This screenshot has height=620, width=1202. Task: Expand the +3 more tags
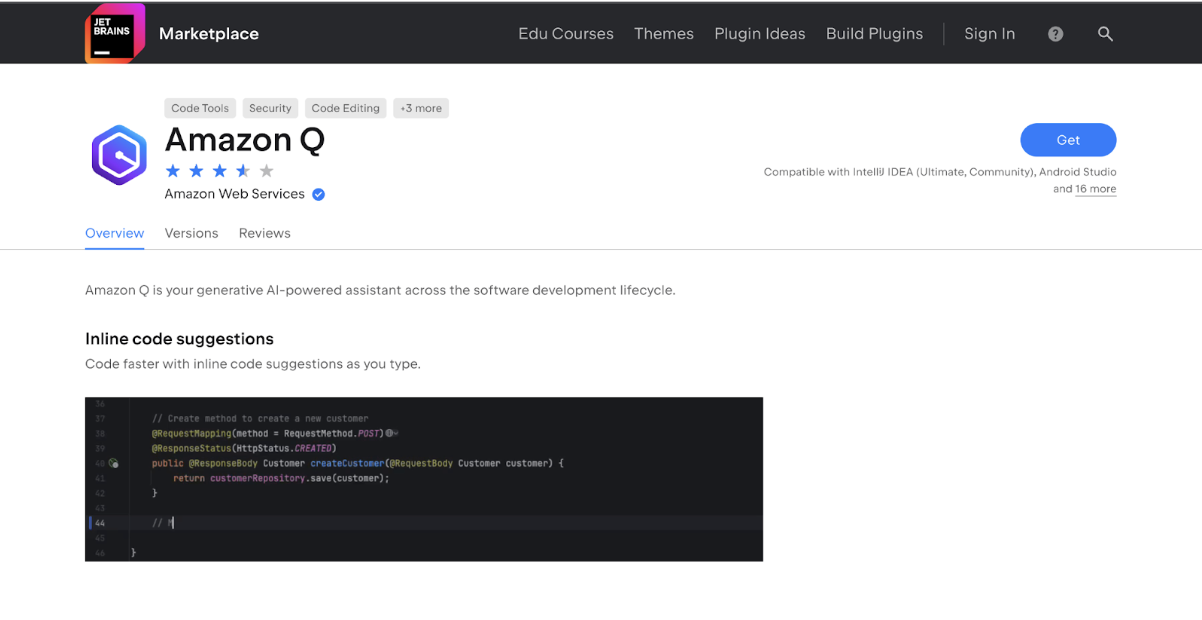click(420, 108)
